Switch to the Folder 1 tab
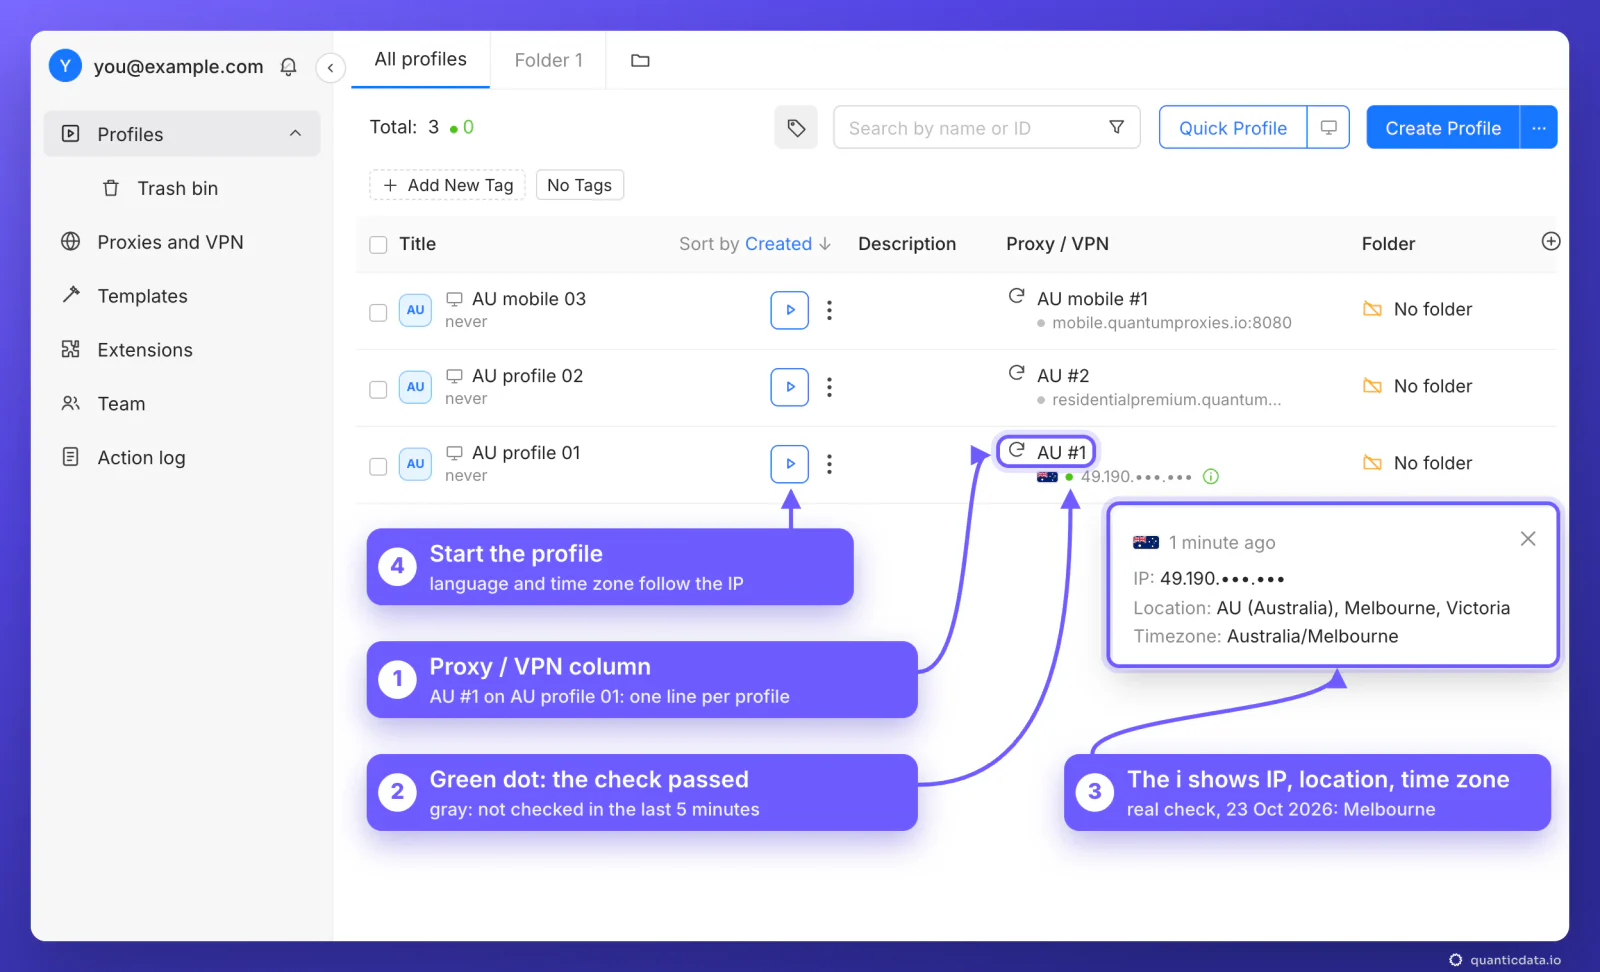 [549, 60]
